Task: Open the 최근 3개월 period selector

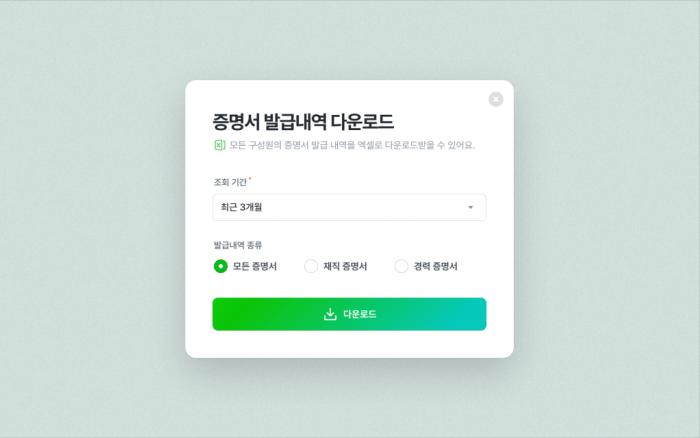Action: pyautogui.click(x=349, y=207)
